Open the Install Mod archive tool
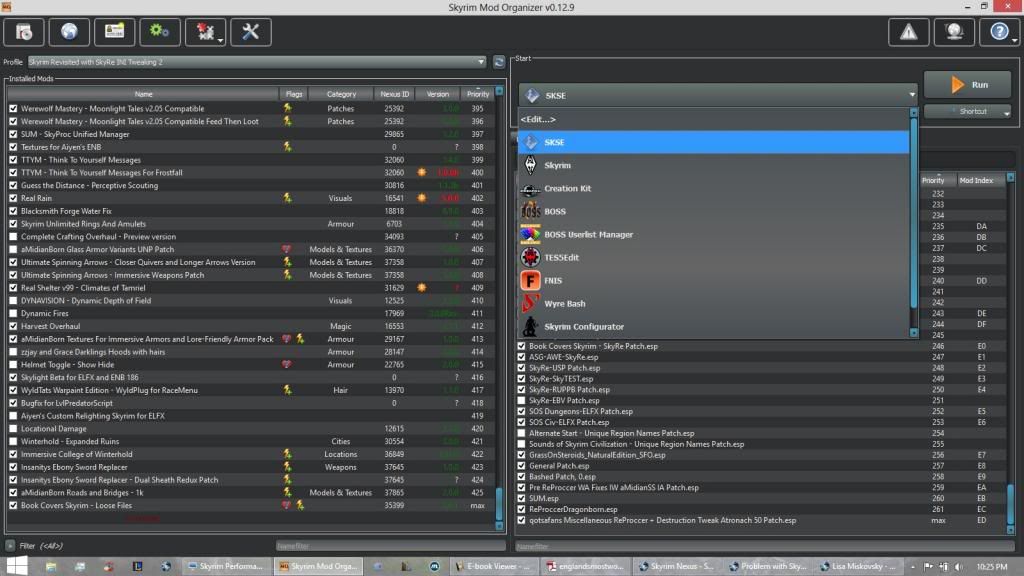The image size is (1024, 576). pos(24,32)
